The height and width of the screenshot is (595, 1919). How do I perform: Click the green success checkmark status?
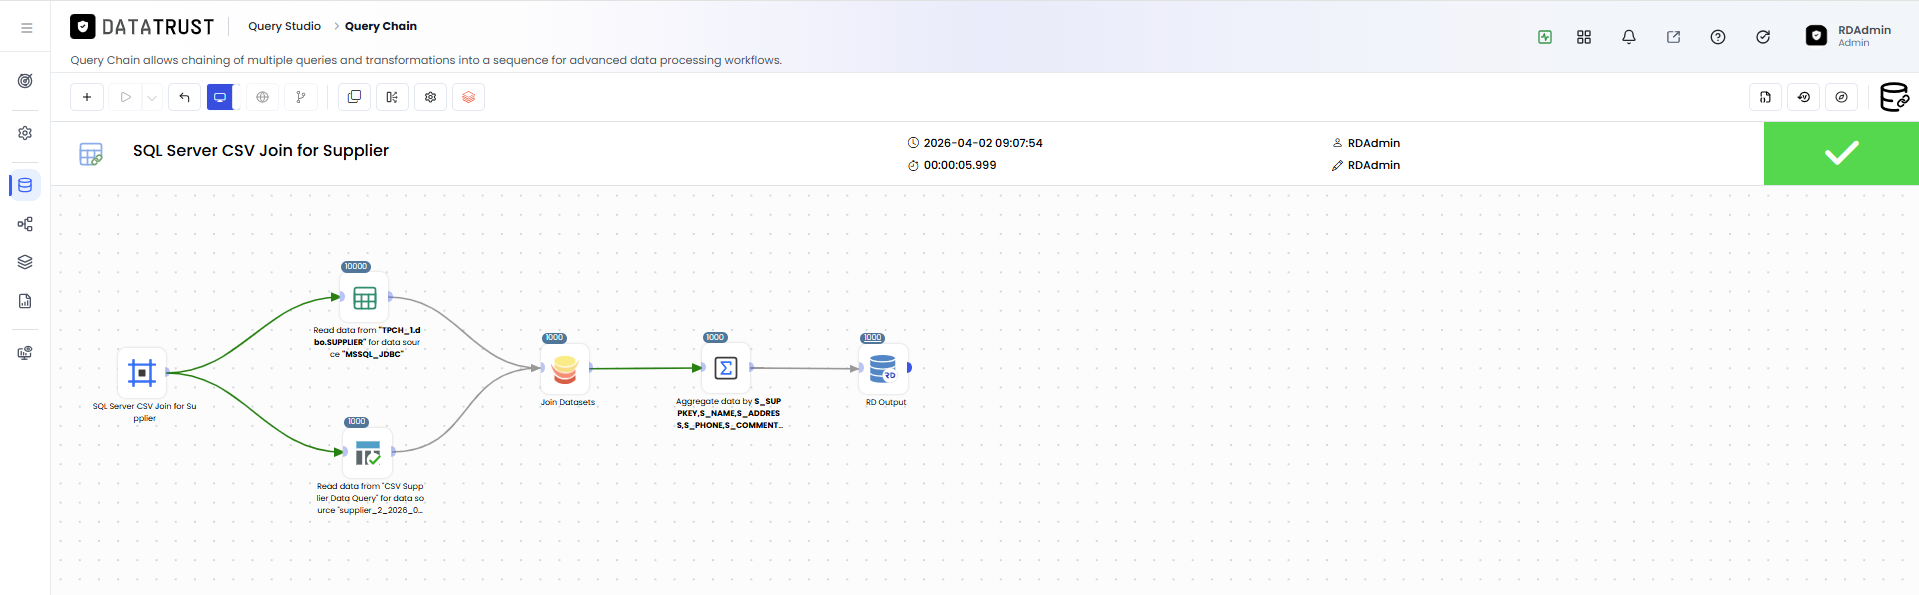tap(1841, 153)
